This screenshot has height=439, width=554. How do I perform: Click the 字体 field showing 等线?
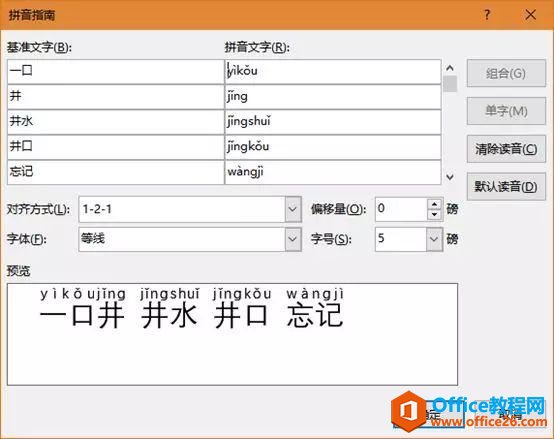[x=182, y=239]
